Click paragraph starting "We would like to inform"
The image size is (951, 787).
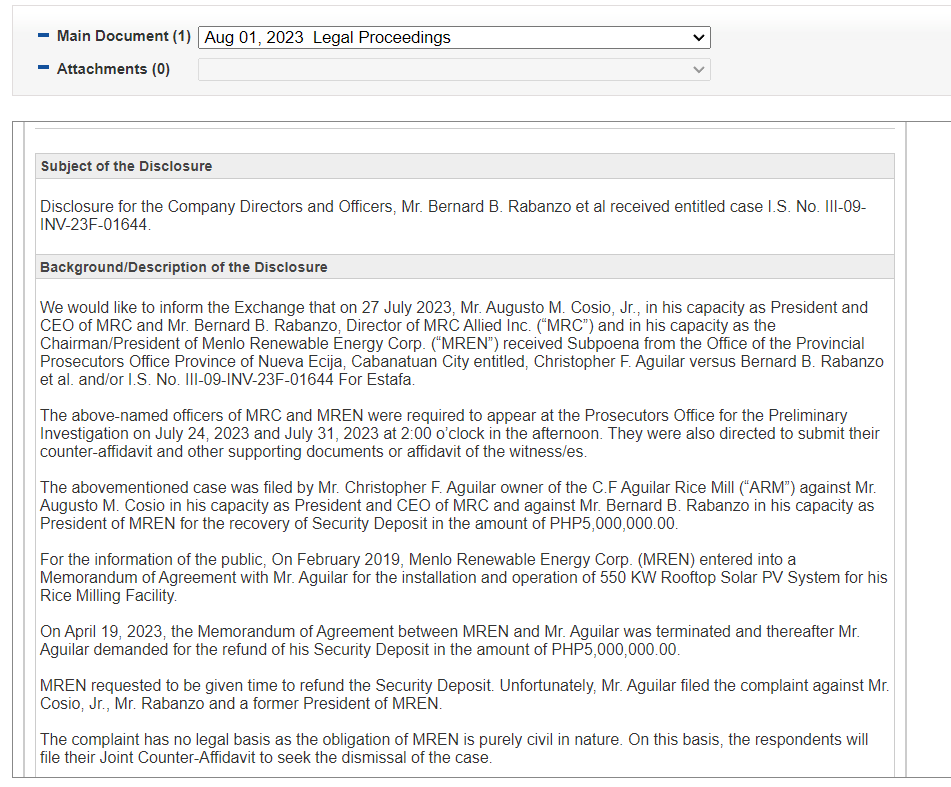click(x=462, y=343)
